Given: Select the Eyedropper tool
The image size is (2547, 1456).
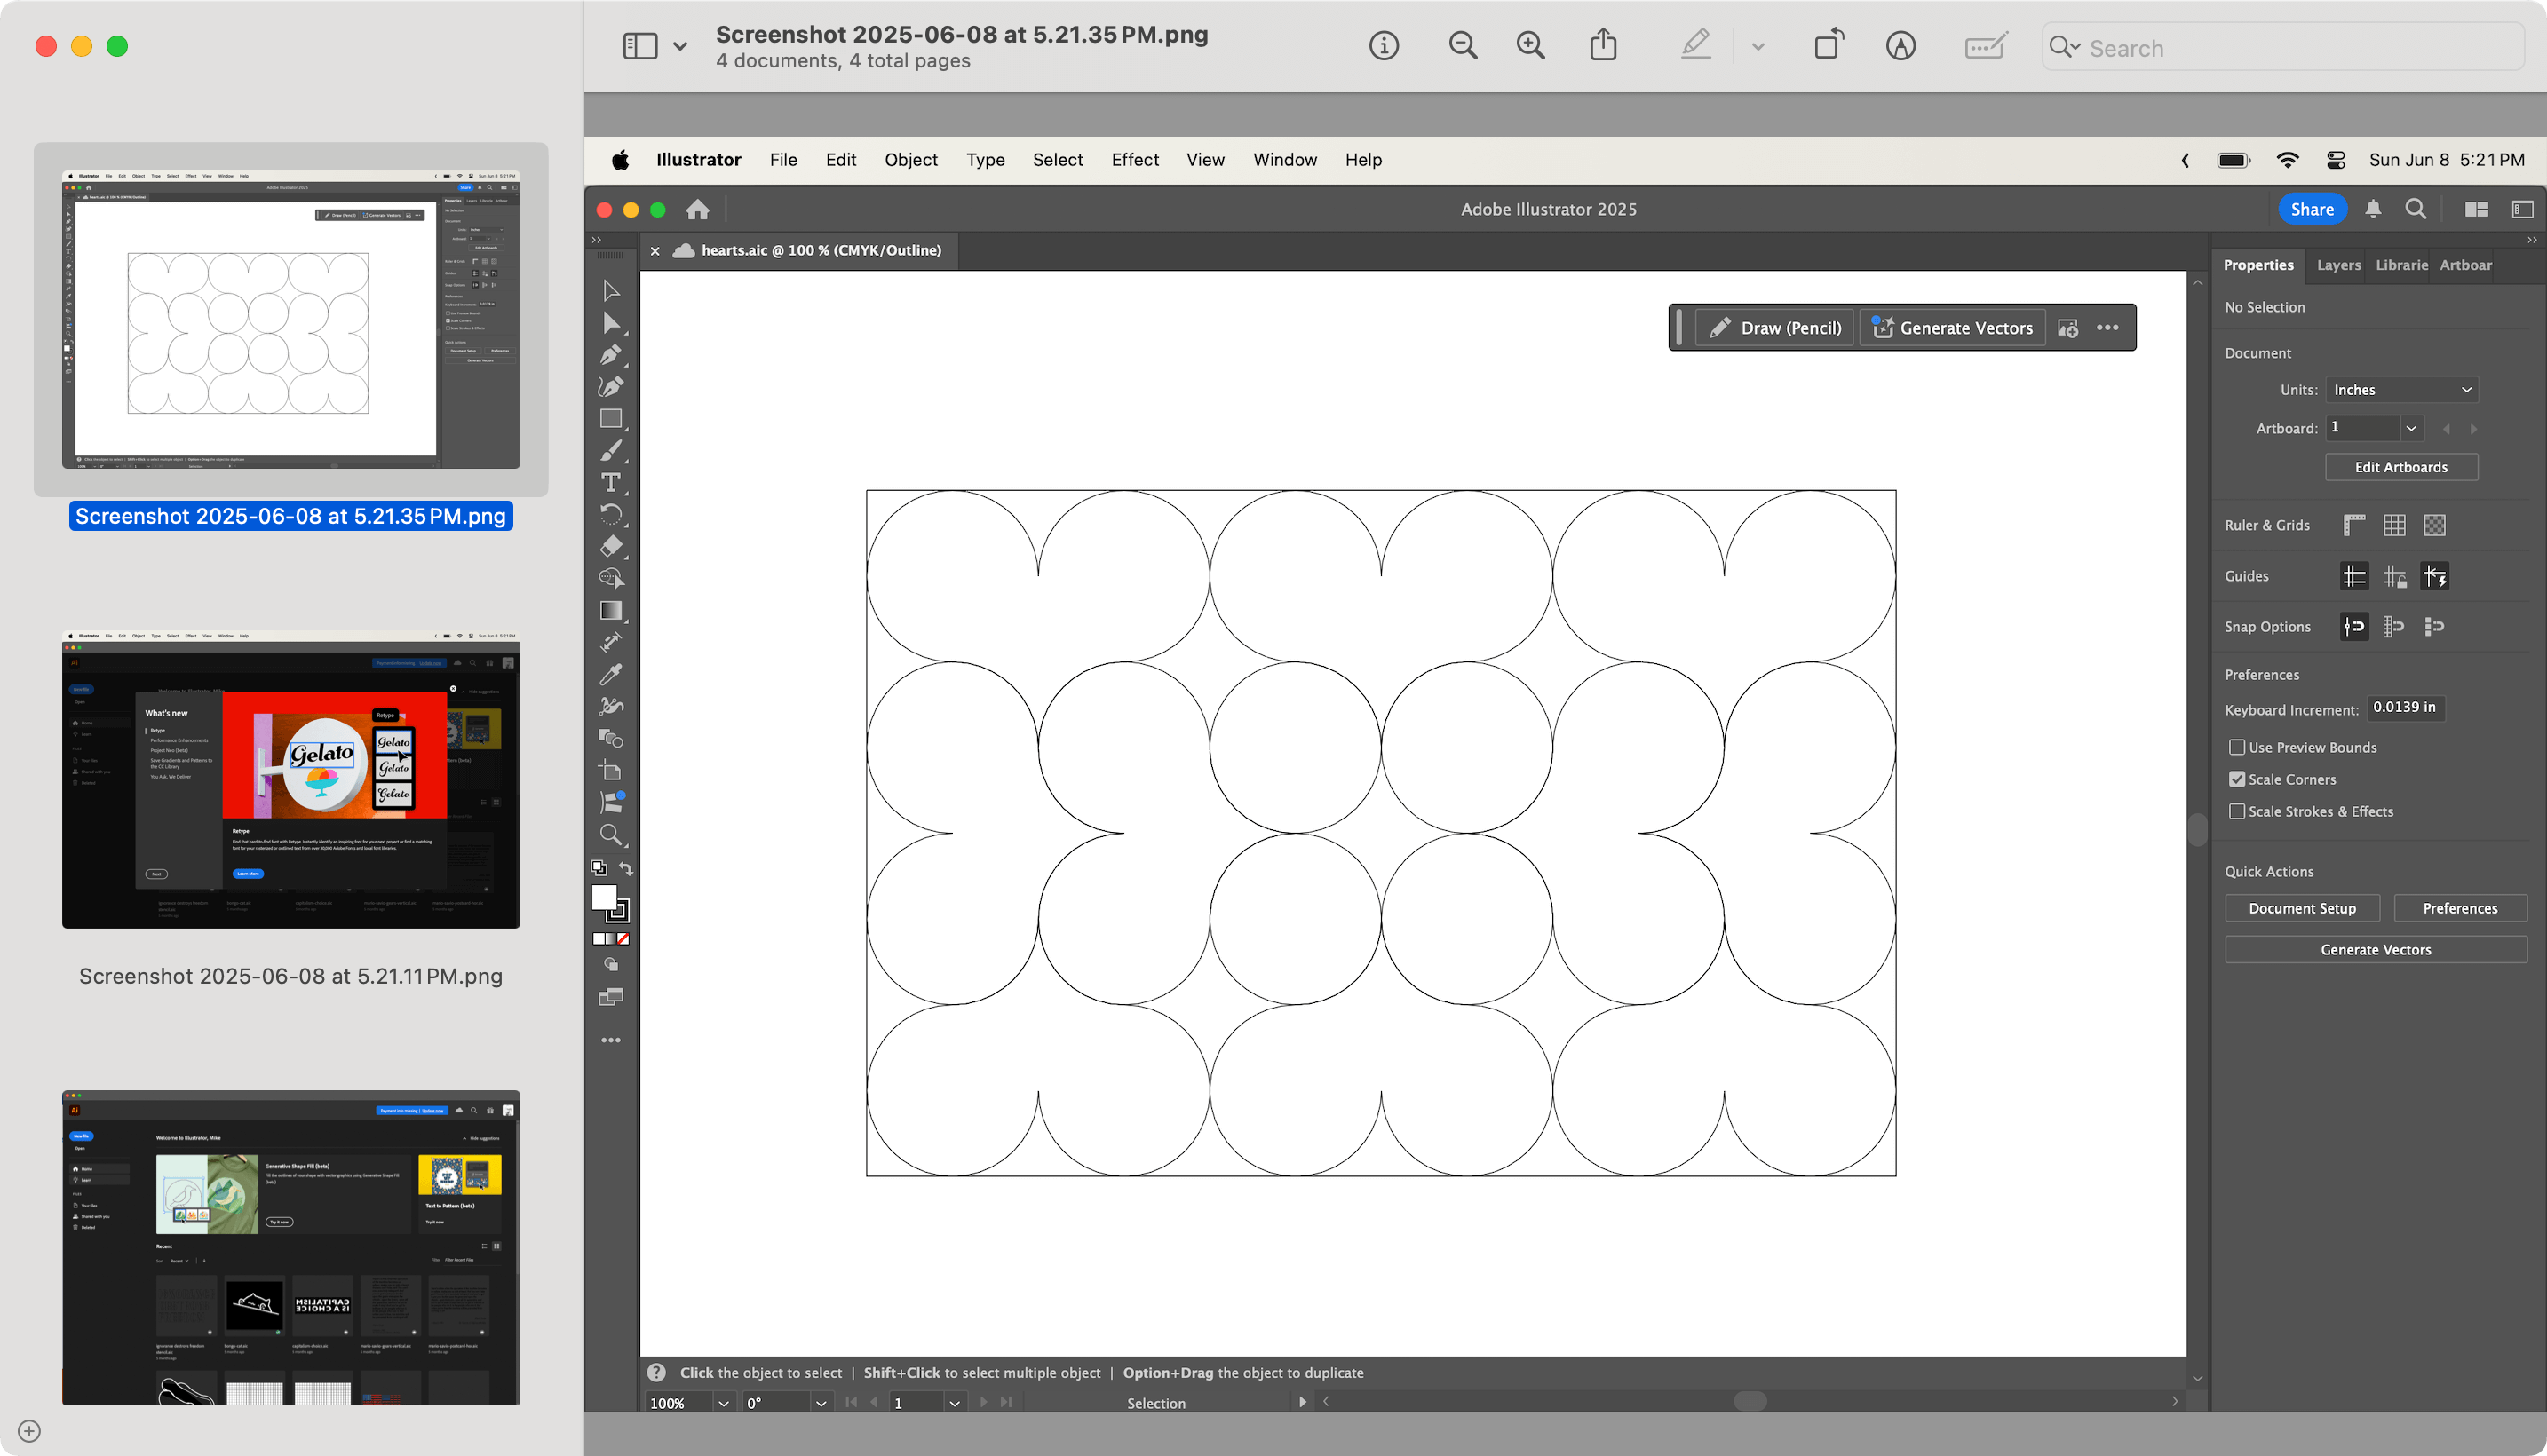Looking at the screenshot, I should point(611,675).
